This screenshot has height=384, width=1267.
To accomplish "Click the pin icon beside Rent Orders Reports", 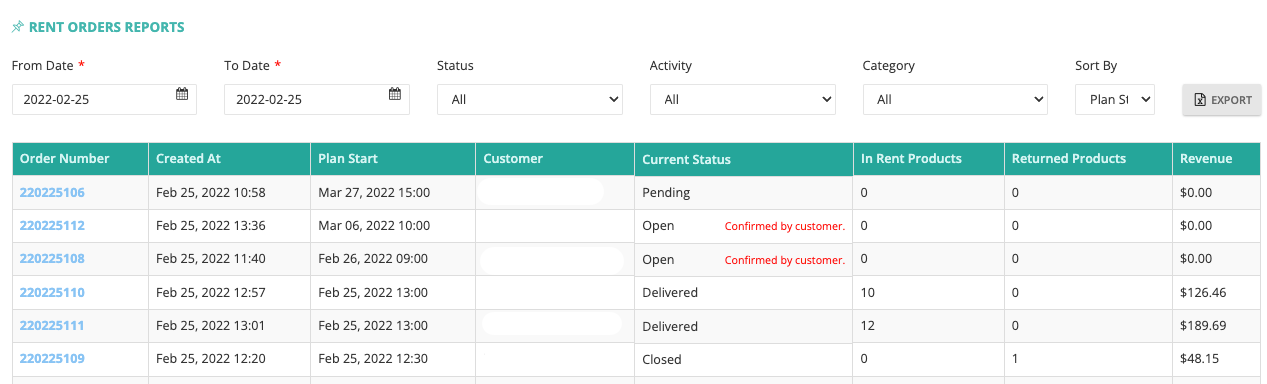I will point(18,27).
